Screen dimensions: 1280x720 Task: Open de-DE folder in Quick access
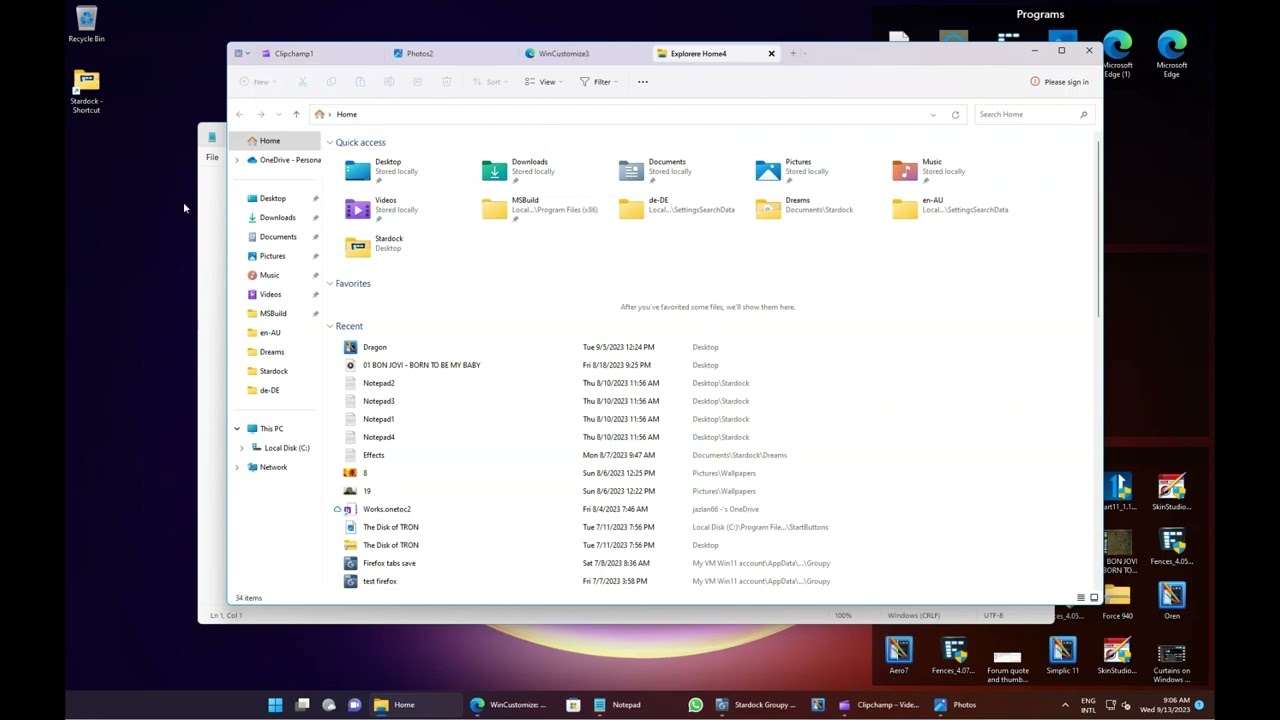677,208
